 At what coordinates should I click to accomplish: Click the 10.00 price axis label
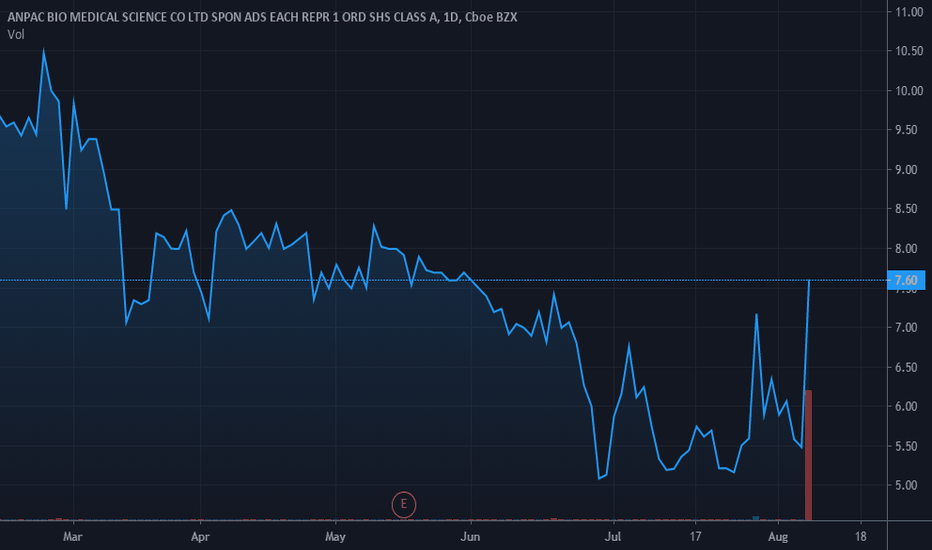(x=909, y=91)
